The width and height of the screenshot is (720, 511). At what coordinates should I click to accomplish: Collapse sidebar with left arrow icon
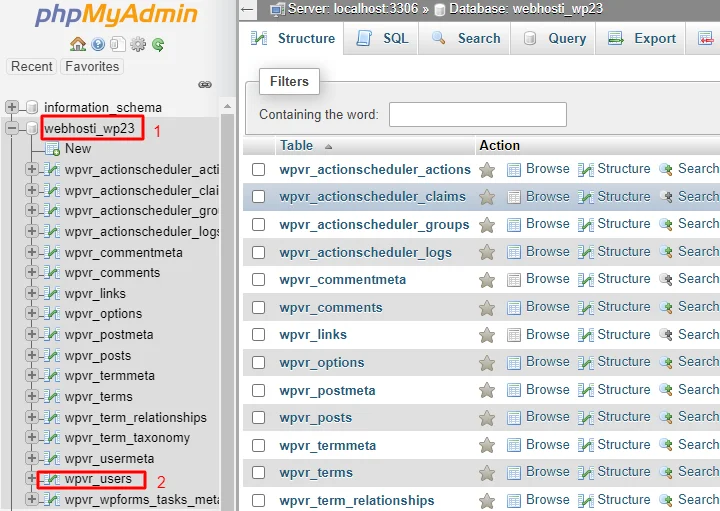248,9
